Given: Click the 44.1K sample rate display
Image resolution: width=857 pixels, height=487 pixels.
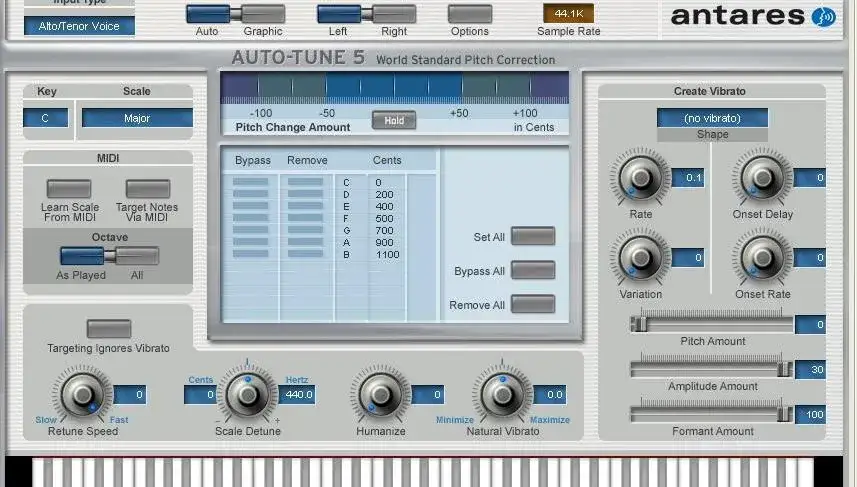Looking at the screenshot, I should (568, 13).
